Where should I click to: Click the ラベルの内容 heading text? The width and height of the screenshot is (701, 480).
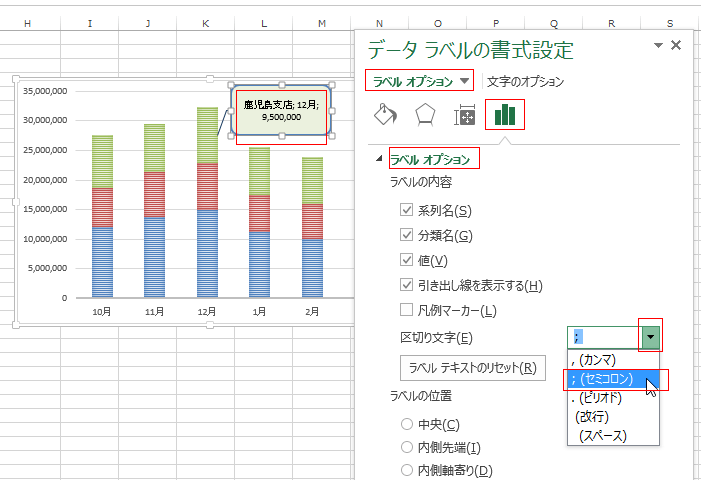pos(421,182)
